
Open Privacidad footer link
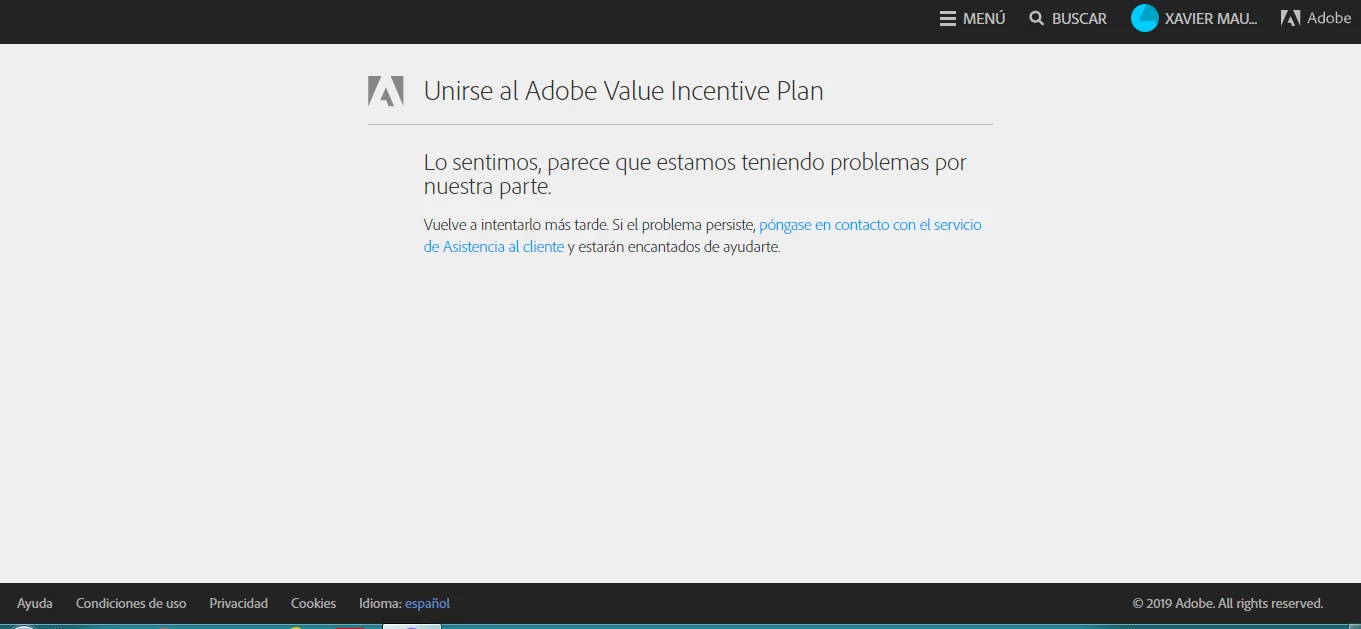(238, 603)
